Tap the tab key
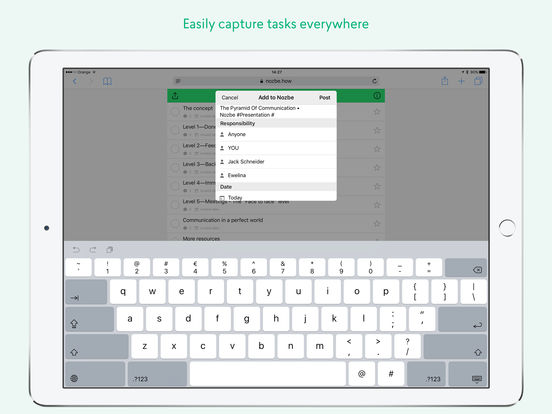 (x=86, y=292)
